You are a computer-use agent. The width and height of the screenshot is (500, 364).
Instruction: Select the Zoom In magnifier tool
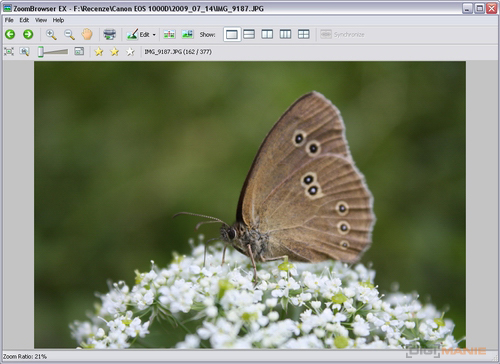[51, 34]
